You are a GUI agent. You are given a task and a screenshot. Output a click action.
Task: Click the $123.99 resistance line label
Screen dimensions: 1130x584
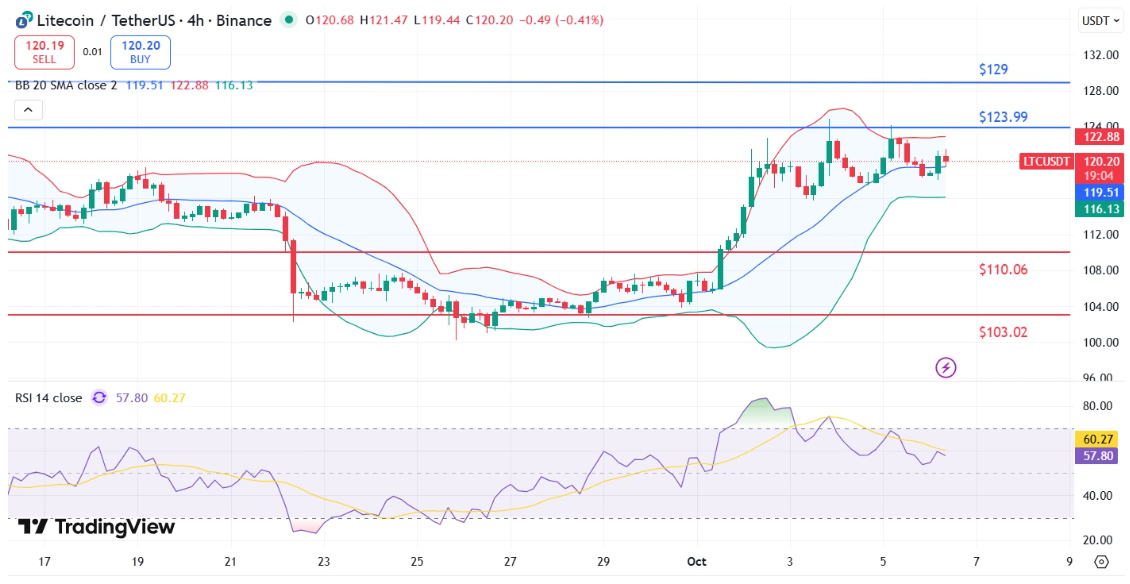pos(1003,117)
